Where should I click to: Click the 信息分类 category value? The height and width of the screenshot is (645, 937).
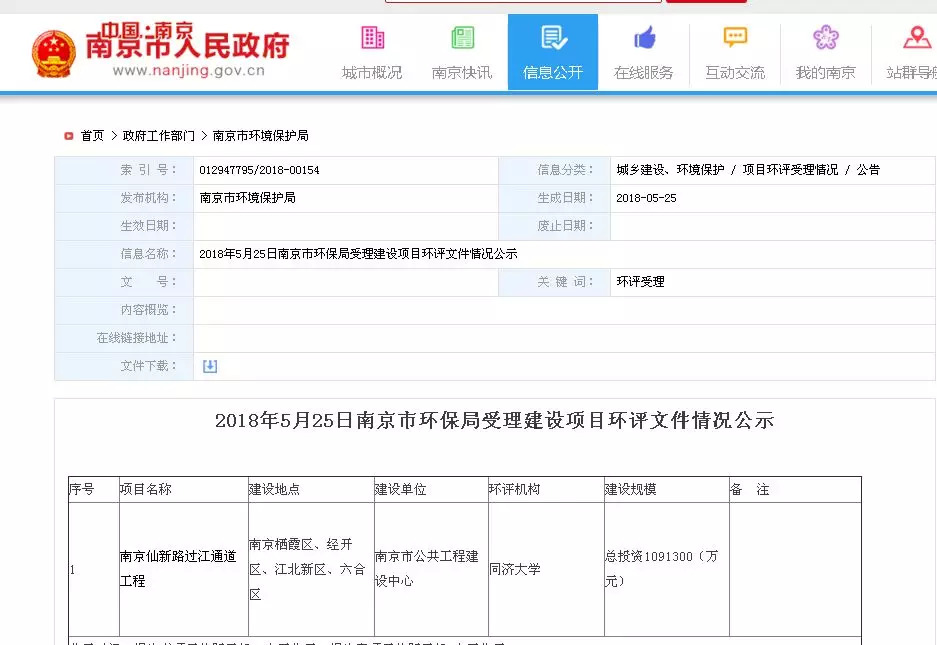(748, 170)
